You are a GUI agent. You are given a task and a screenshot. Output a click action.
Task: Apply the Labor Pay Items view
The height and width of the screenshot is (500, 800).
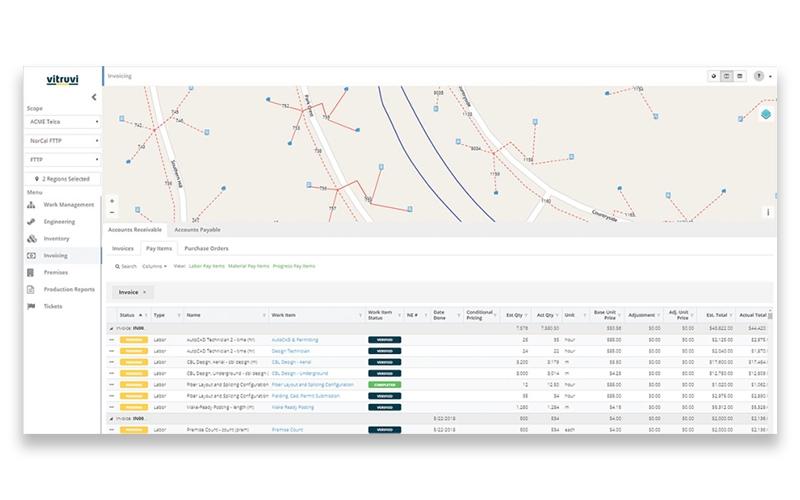pos(207,266)
